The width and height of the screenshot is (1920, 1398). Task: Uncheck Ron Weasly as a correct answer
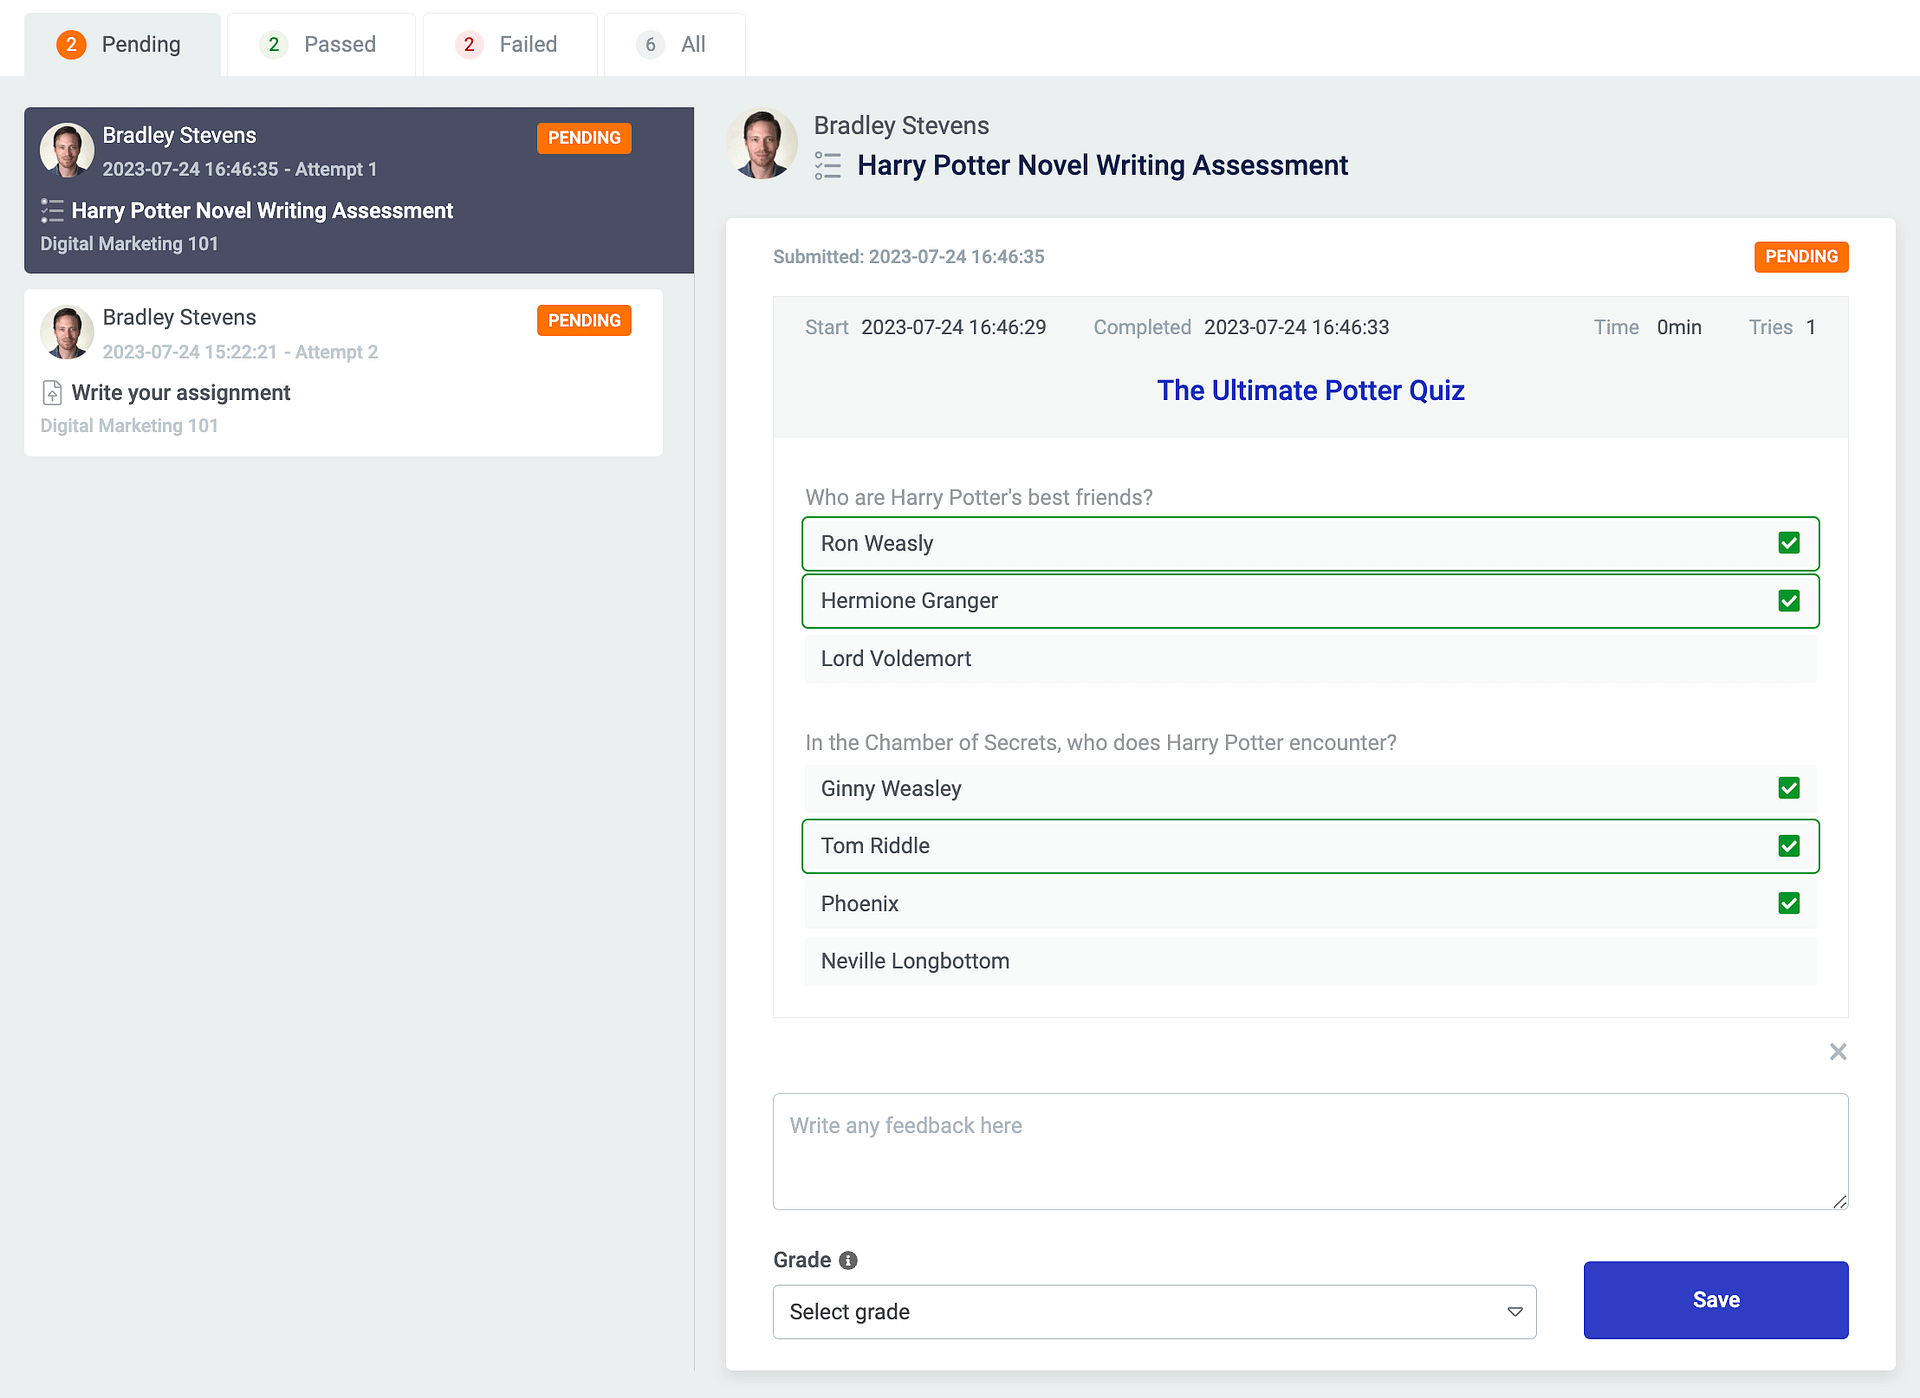tap(1789, 543)
